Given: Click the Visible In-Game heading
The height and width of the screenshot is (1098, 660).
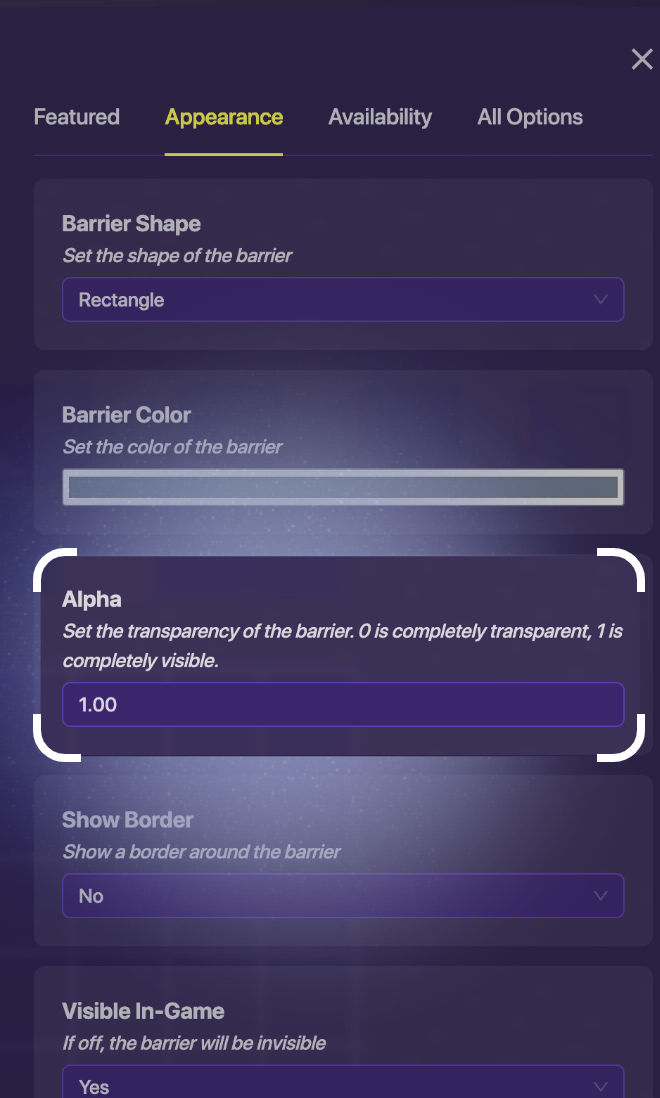Looking at the screenshot, I should pyautogui.click(x=143, y=1011).
